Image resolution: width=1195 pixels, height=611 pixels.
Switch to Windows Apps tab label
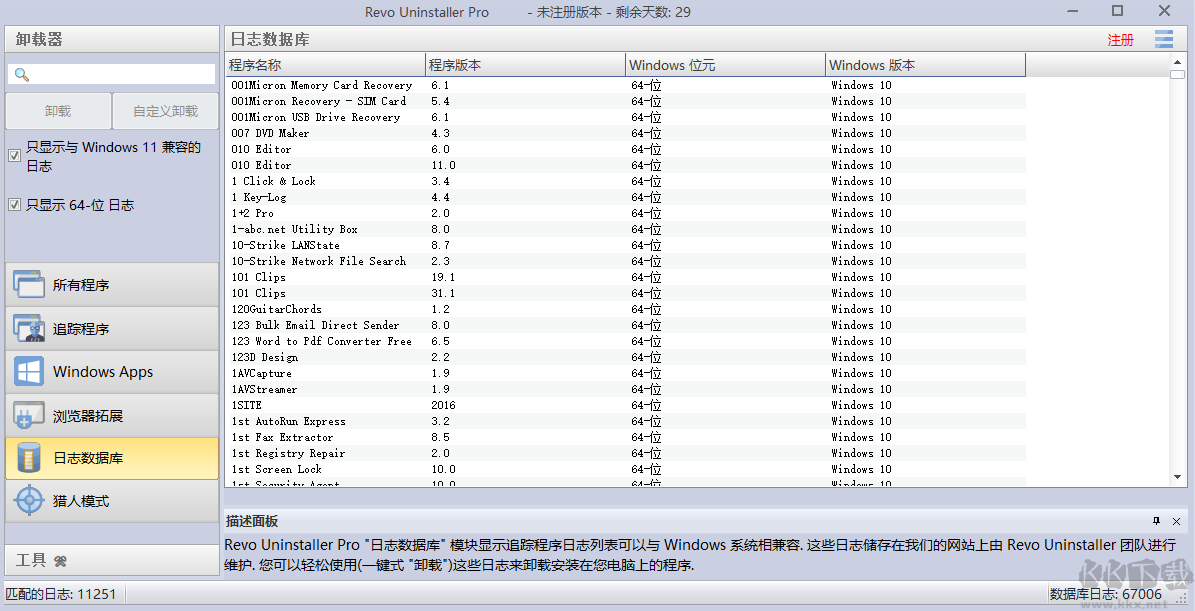coord(103,372)
